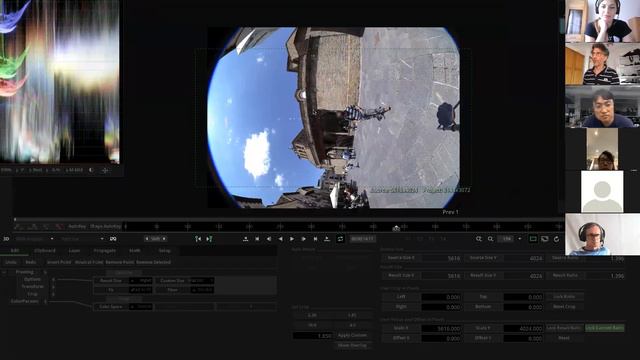Click the Insert Point button
Viewport: 640px width, 360px height.
(59, 262)
